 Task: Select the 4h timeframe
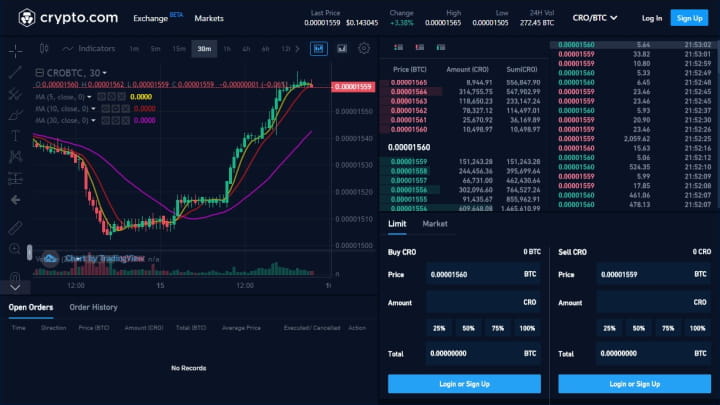tap(246, 48)
